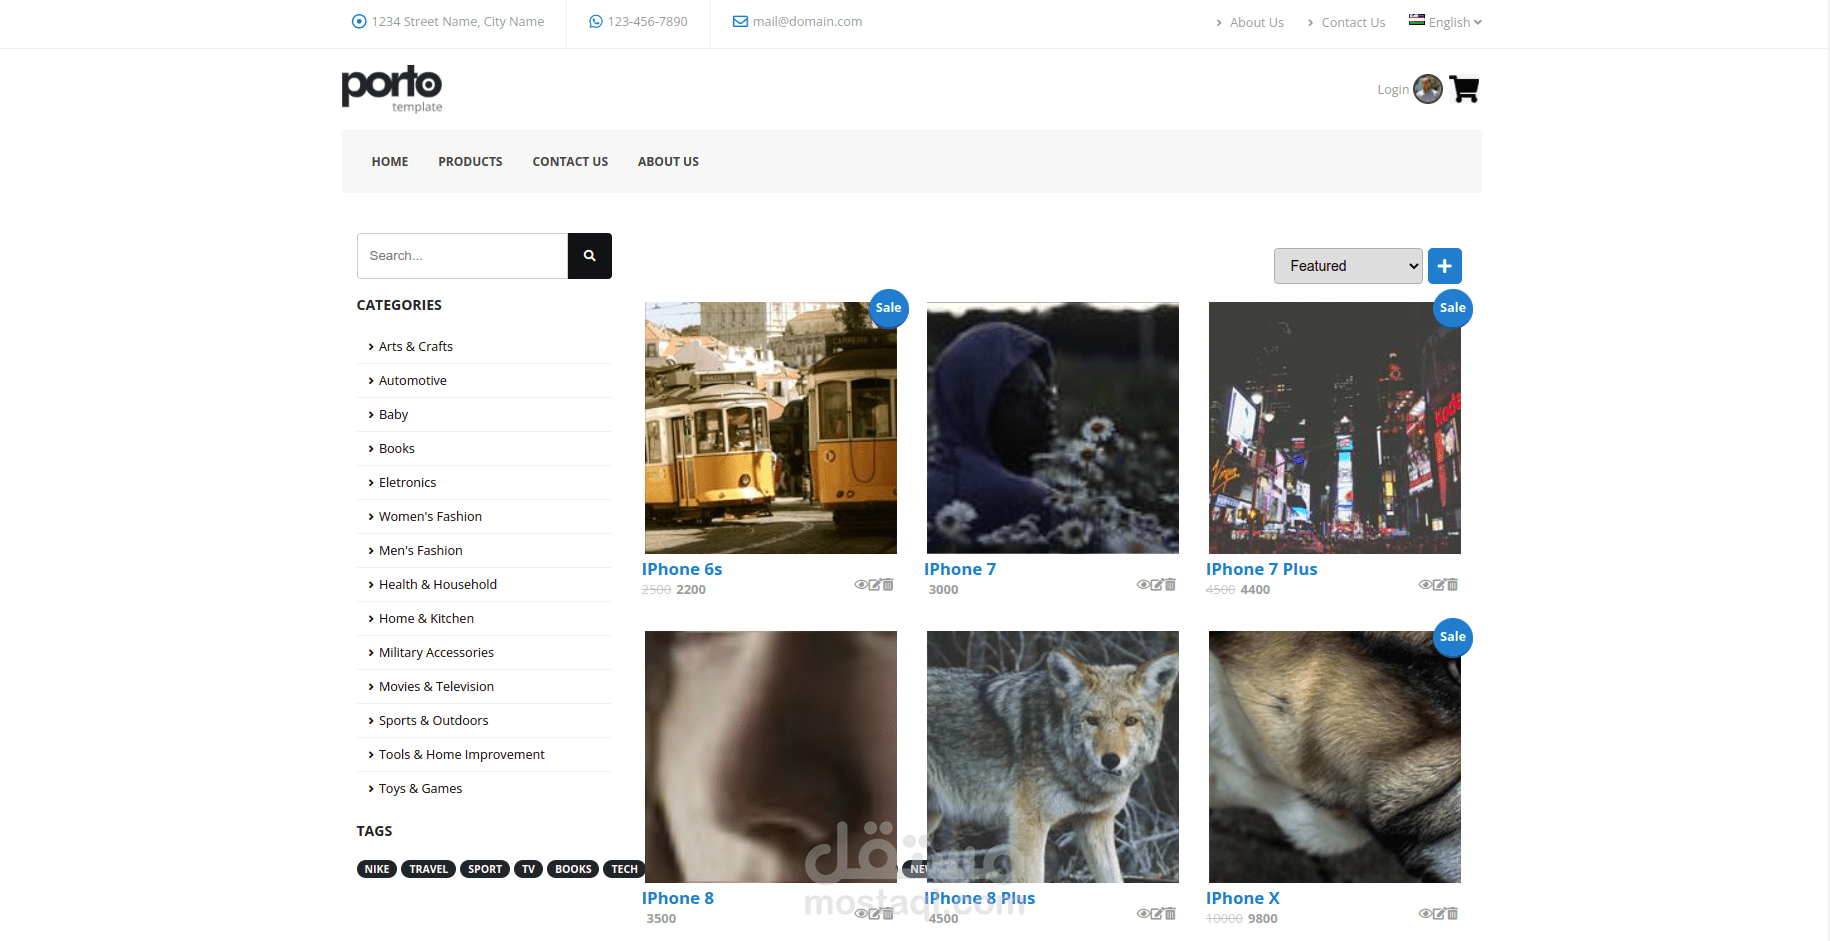This screenshot has height=941, width=1830.
Task: Select the TRAVEL tag
Action: [428, 869]
